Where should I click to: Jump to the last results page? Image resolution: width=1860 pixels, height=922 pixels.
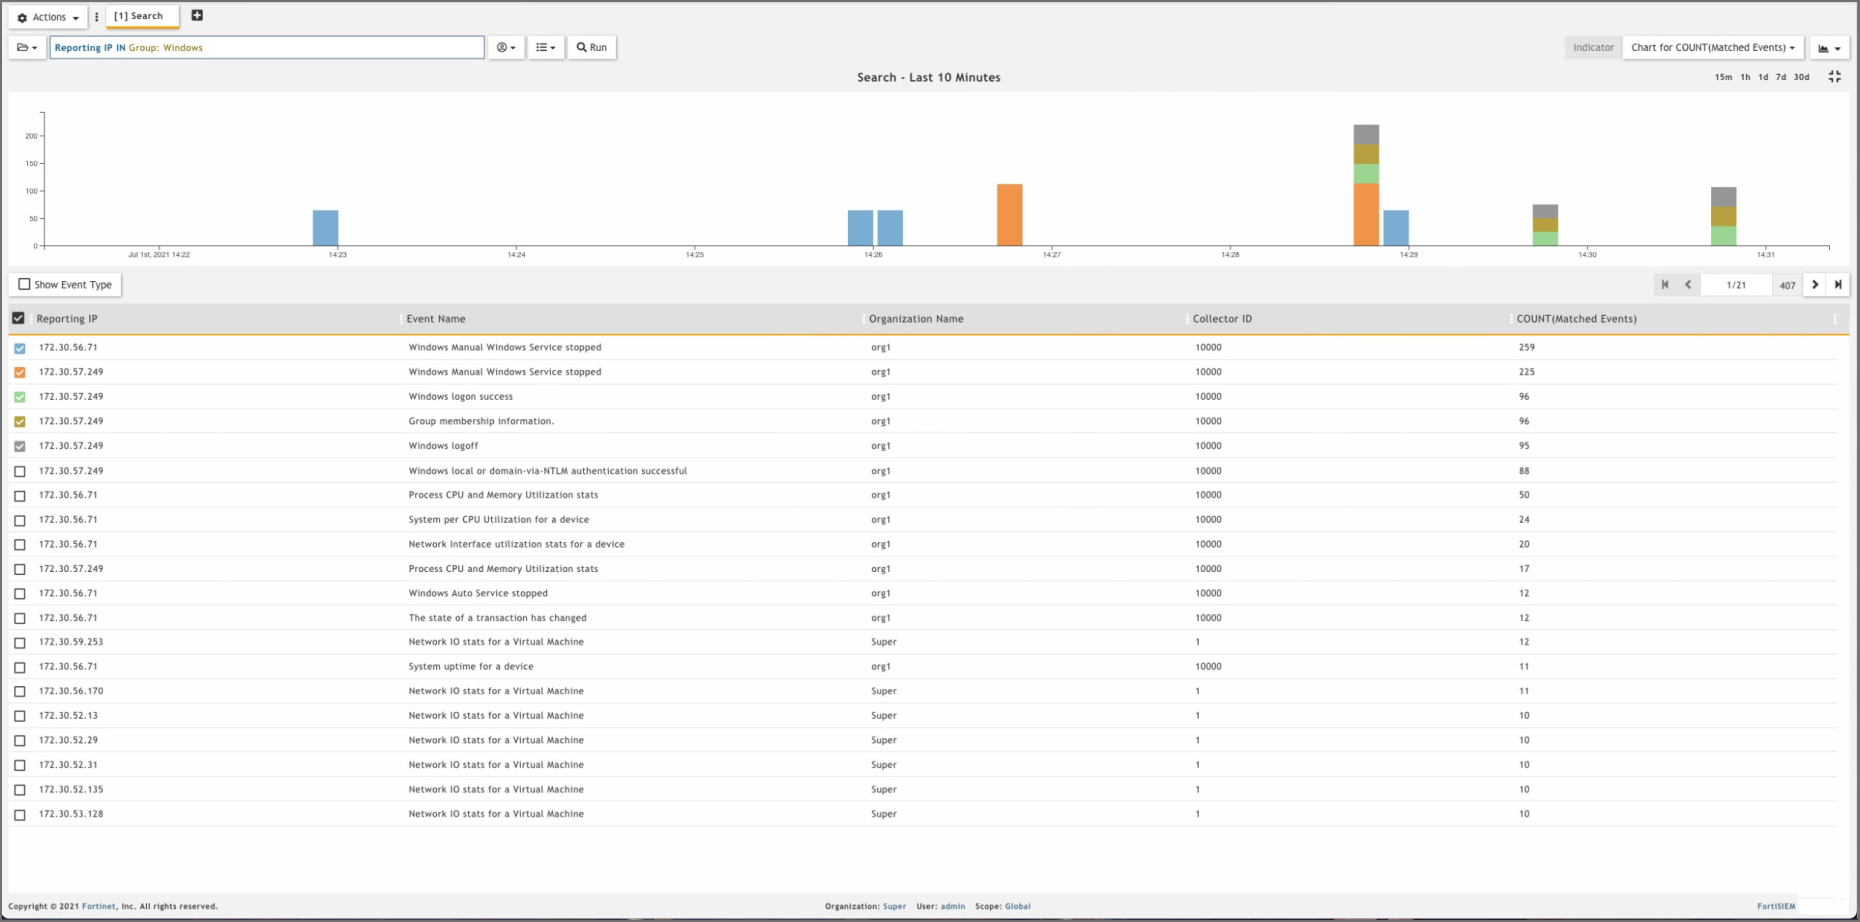tap(1838, 285)
